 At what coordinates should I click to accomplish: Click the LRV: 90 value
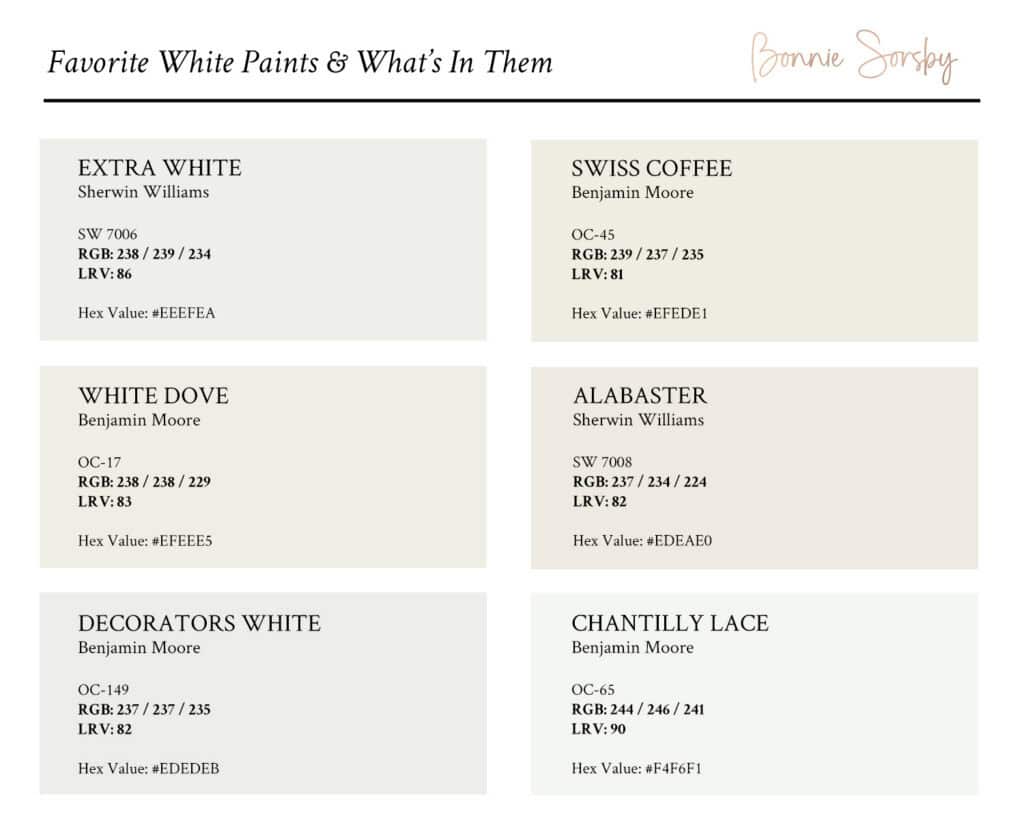click(x=598, y=729)
